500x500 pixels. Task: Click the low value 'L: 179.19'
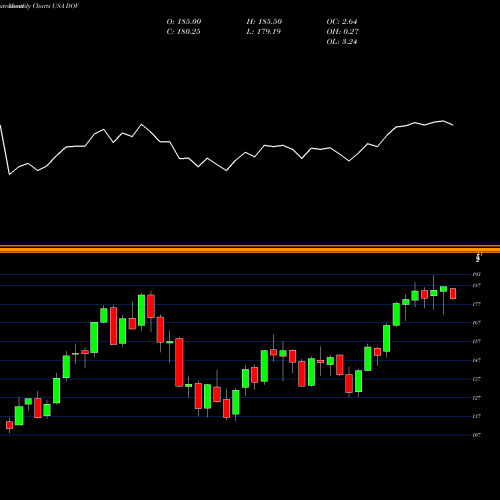[x=263, y=32]
